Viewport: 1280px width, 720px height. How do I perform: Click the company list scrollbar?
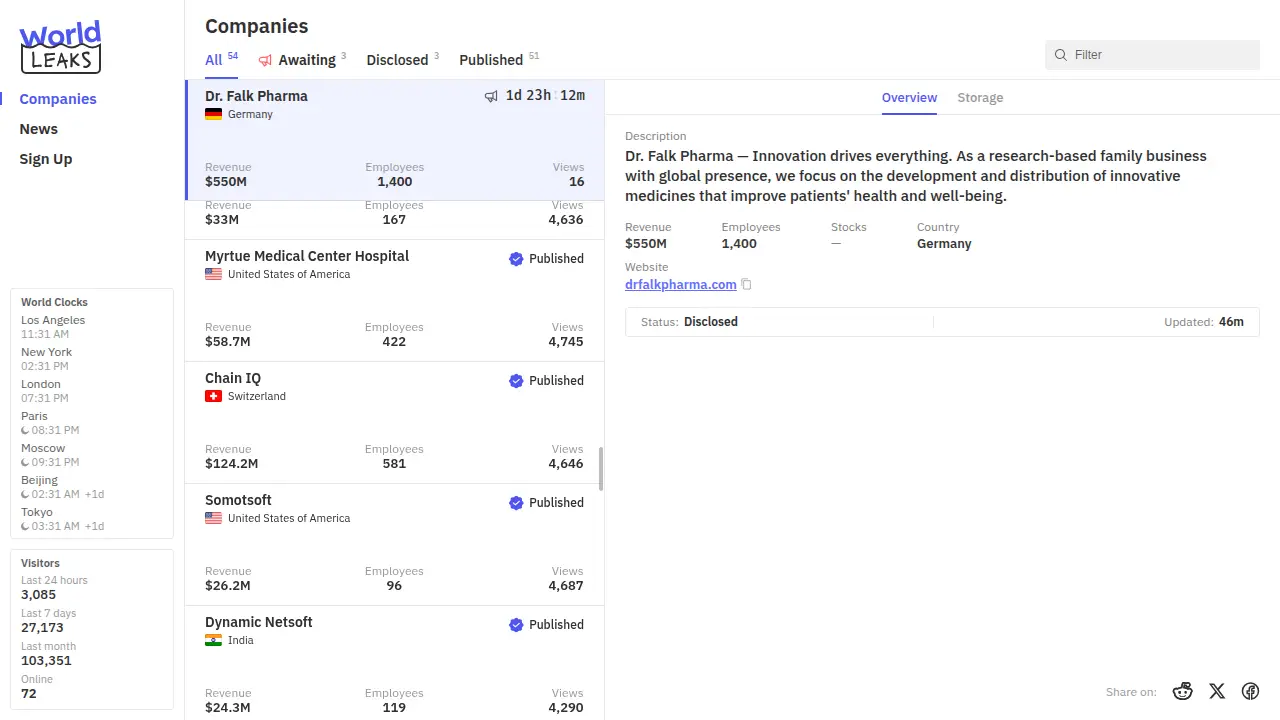[601, 468]
